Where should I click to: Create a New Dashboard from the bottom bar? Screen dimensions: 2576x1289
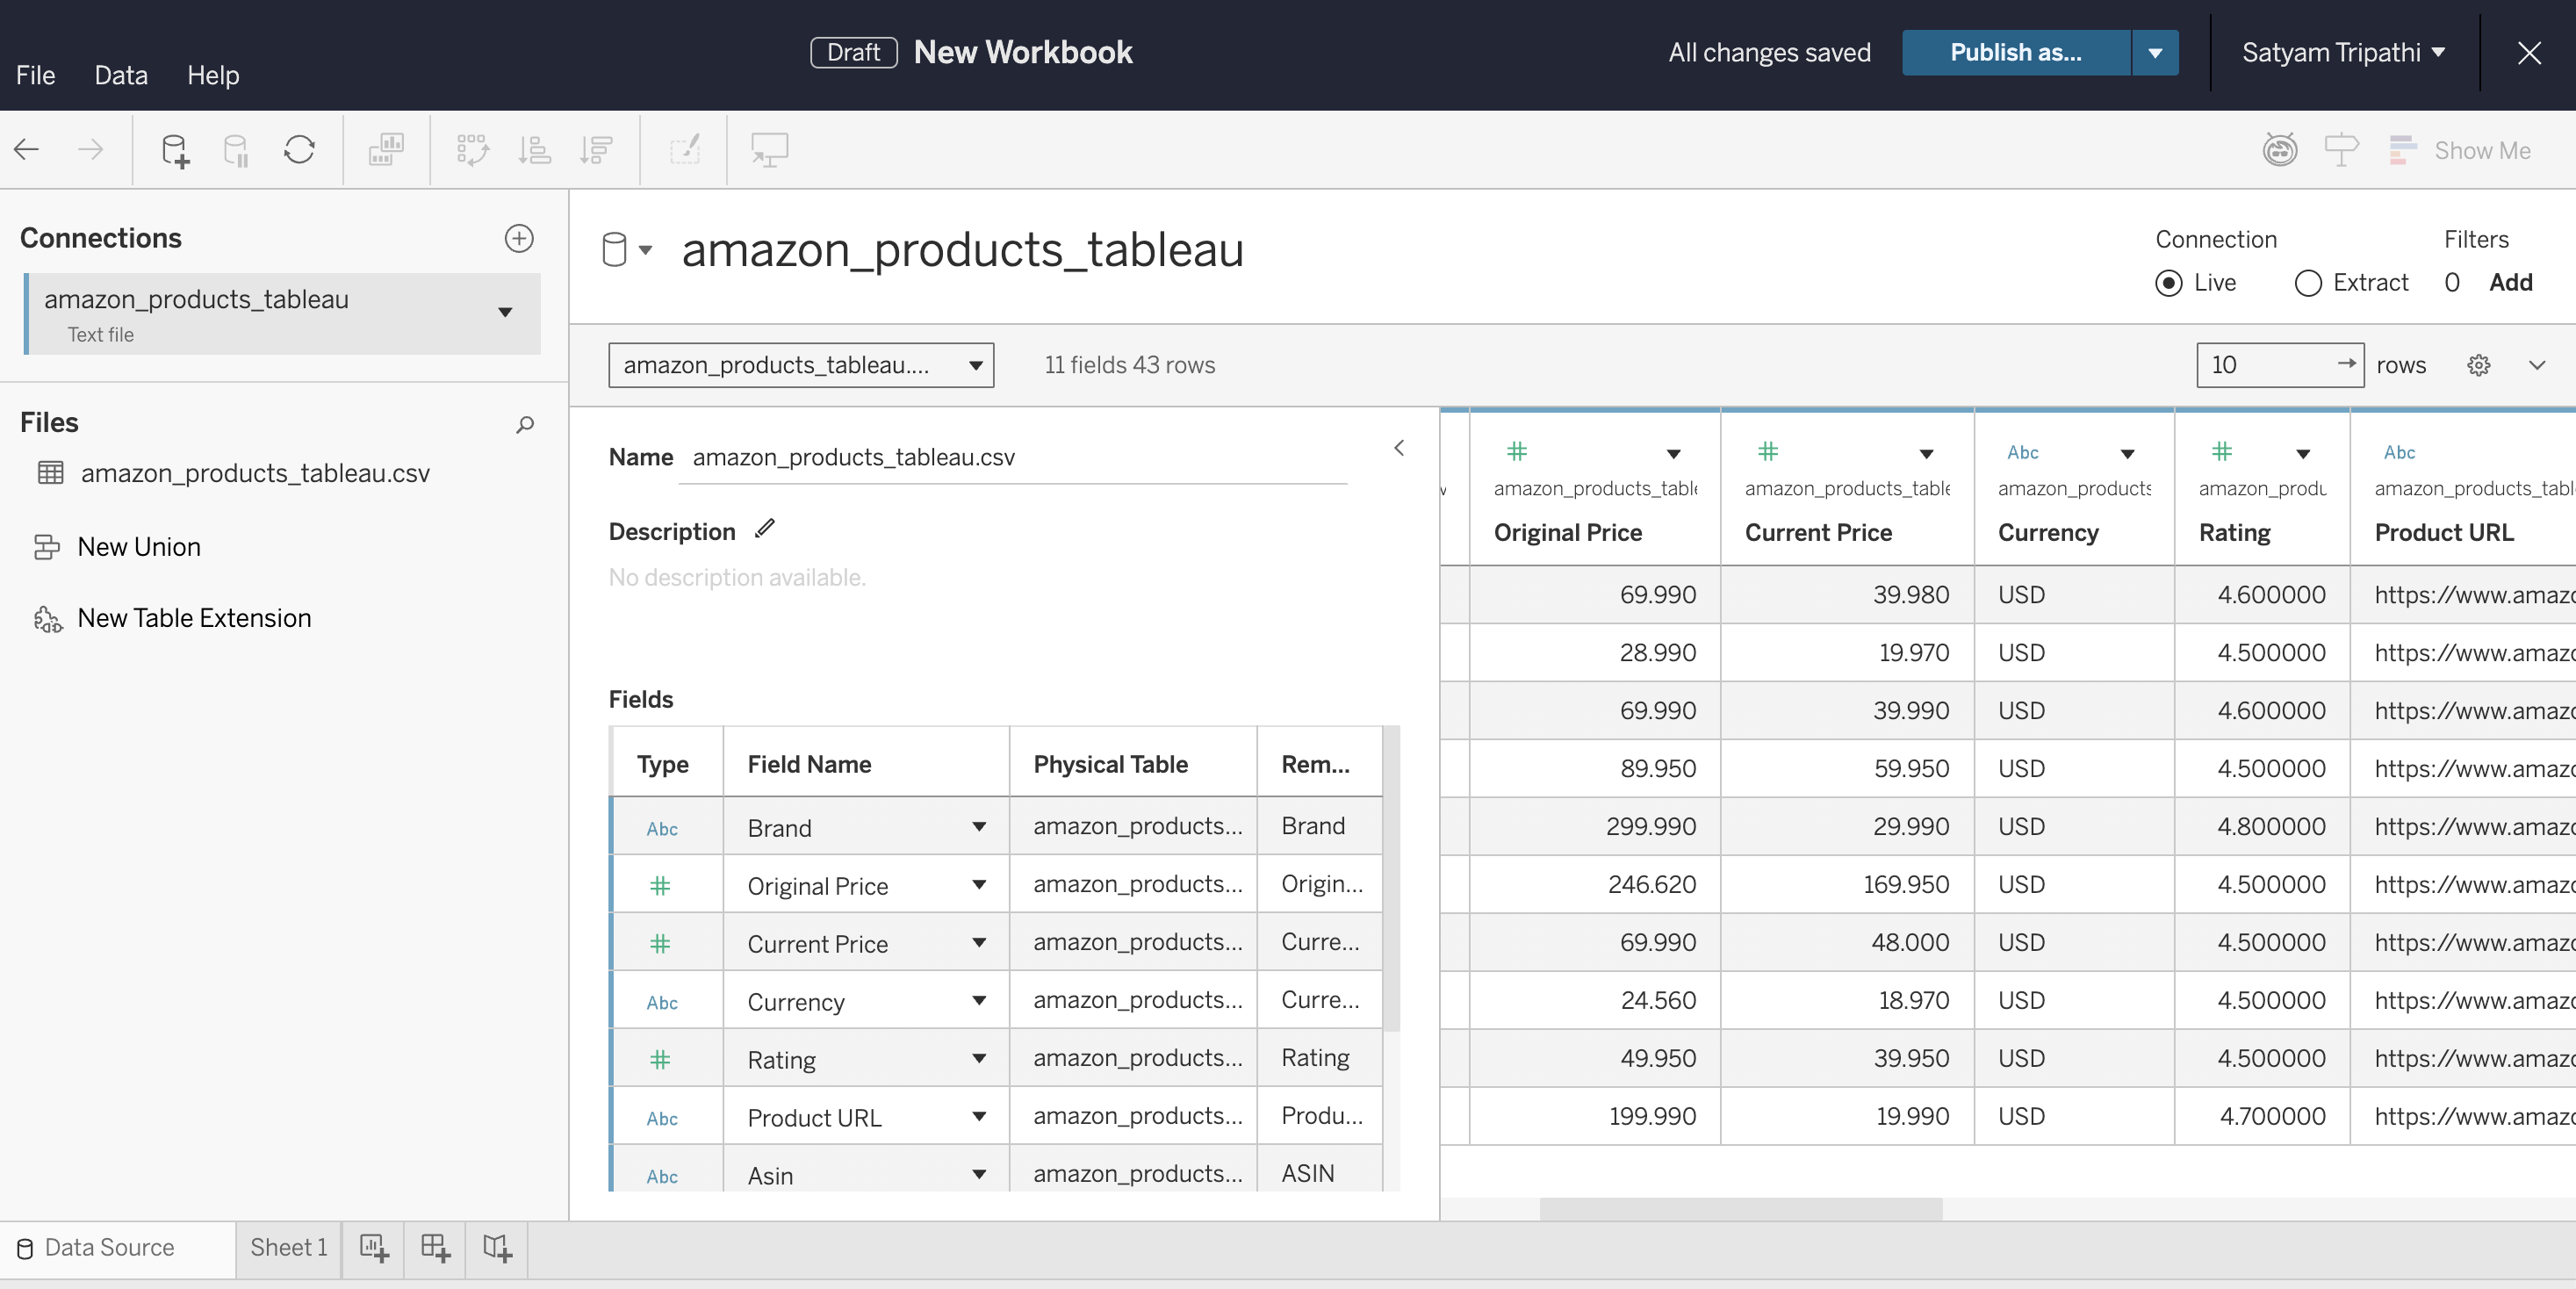click(x=435, y=1248)
